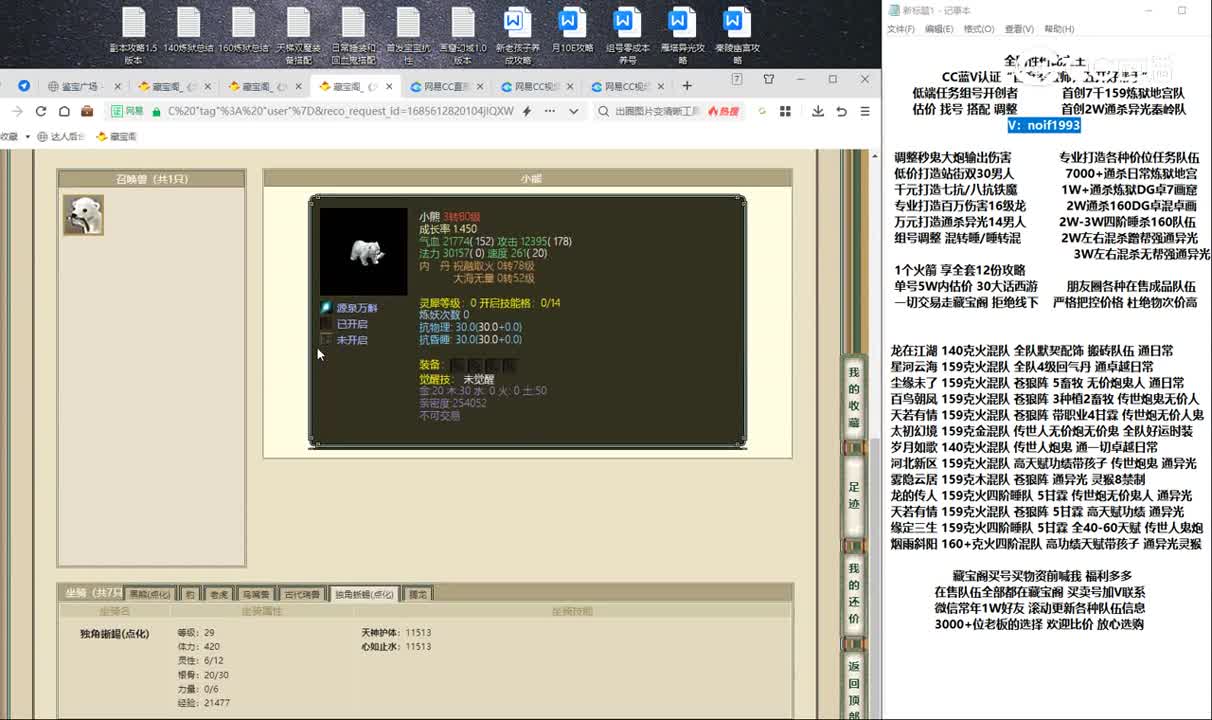The width and height of the screenshot is (1212, 720).
Task: Click the briefcase icon beside home button
Action: [x=87, y=111]
